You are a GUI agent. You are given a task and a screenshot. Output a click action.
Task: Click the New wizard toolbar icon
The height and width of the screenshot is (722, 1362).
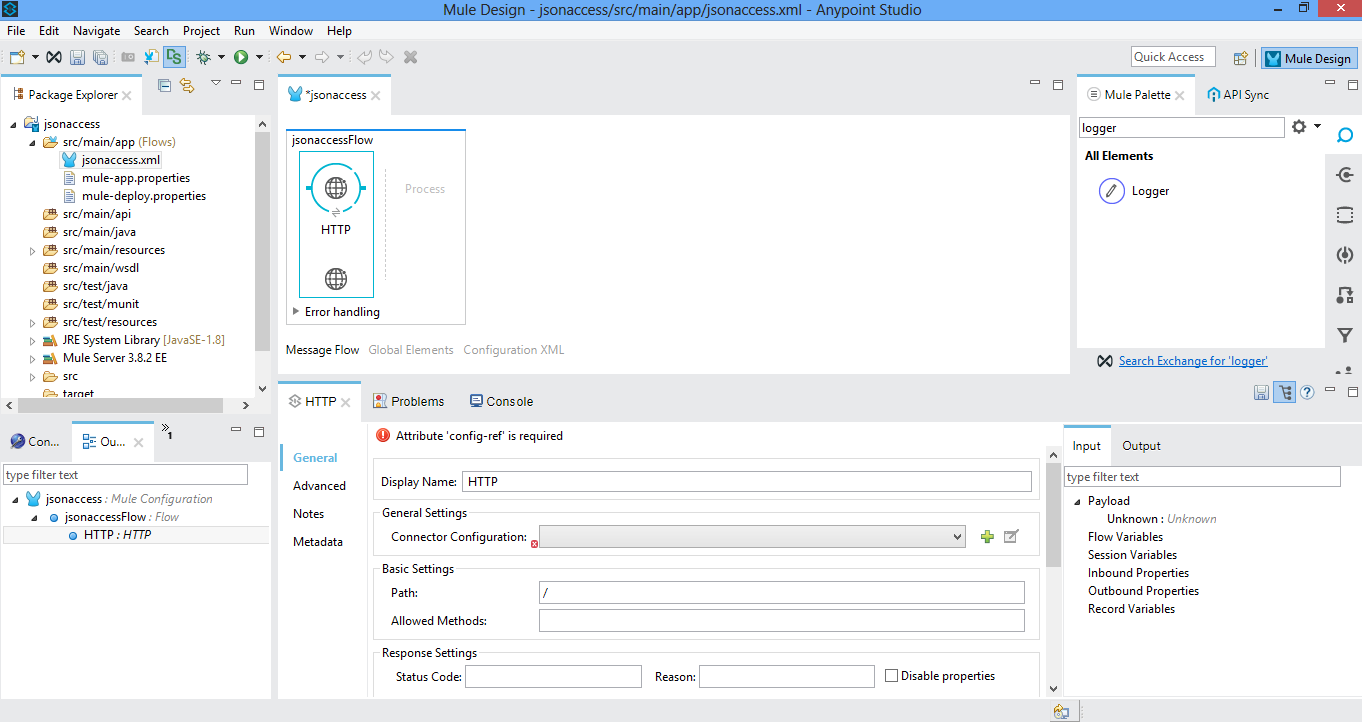[17, 57]
